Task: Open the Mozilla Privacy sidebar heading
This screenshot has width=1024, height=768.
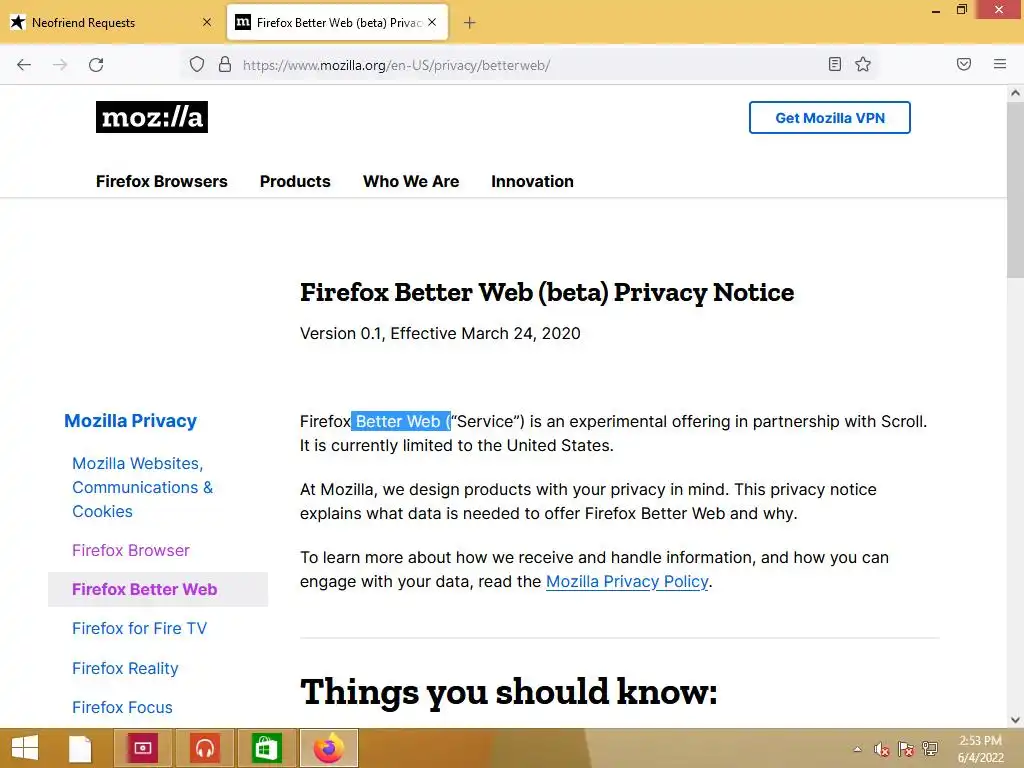Action: 131,421
